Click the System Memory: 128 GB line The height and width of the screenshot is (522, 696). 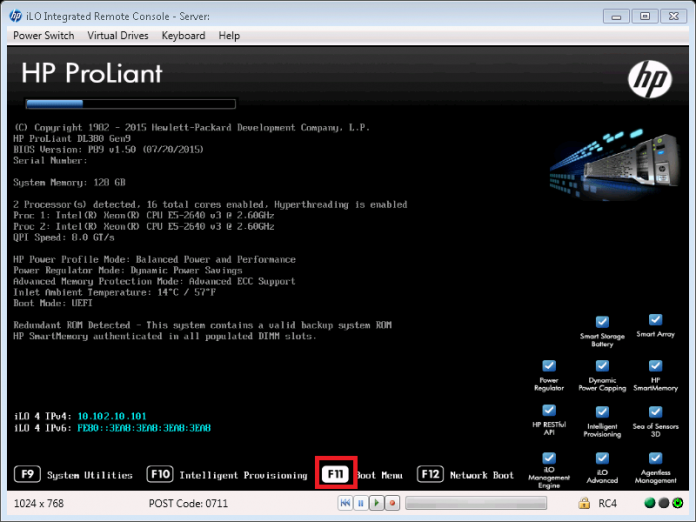[x=69, y=182]
